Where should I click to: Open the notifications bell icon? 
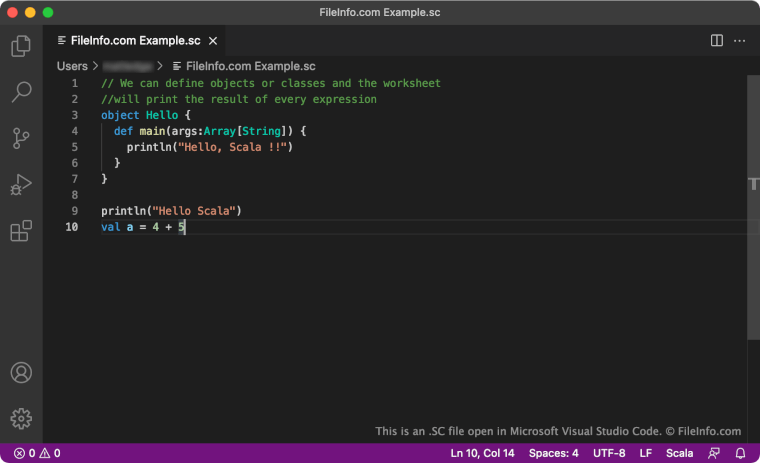click(741, 453)
